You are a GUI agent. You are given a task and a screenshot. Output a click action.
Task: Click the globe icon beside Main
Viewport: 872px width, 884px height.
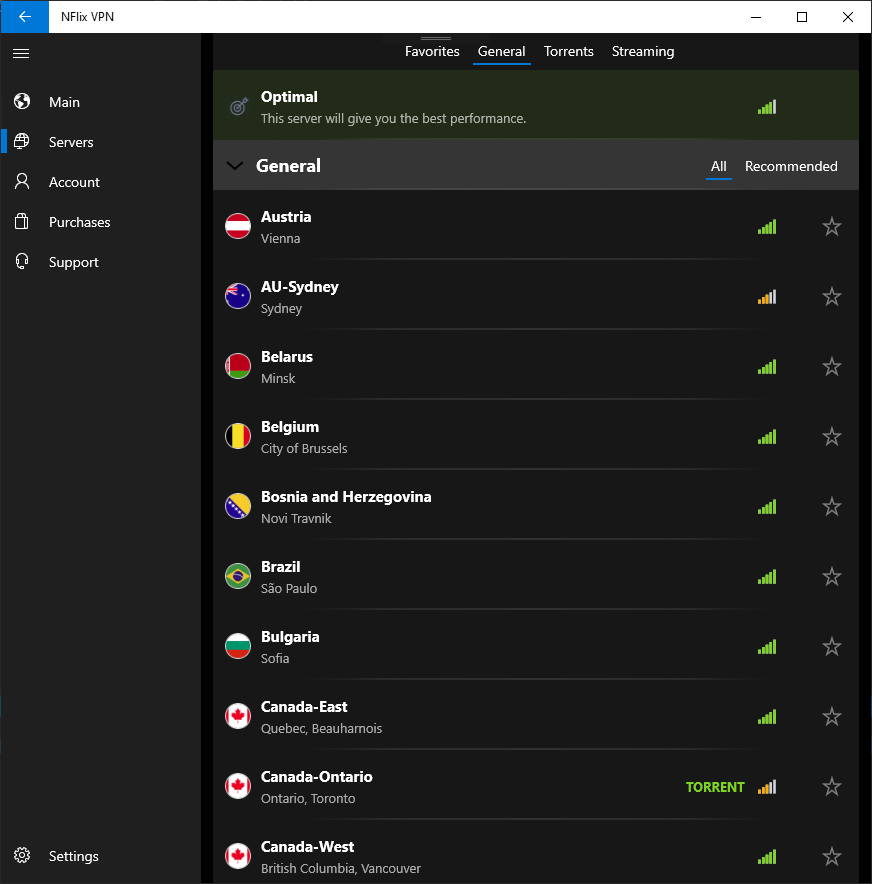pos(23,102)
